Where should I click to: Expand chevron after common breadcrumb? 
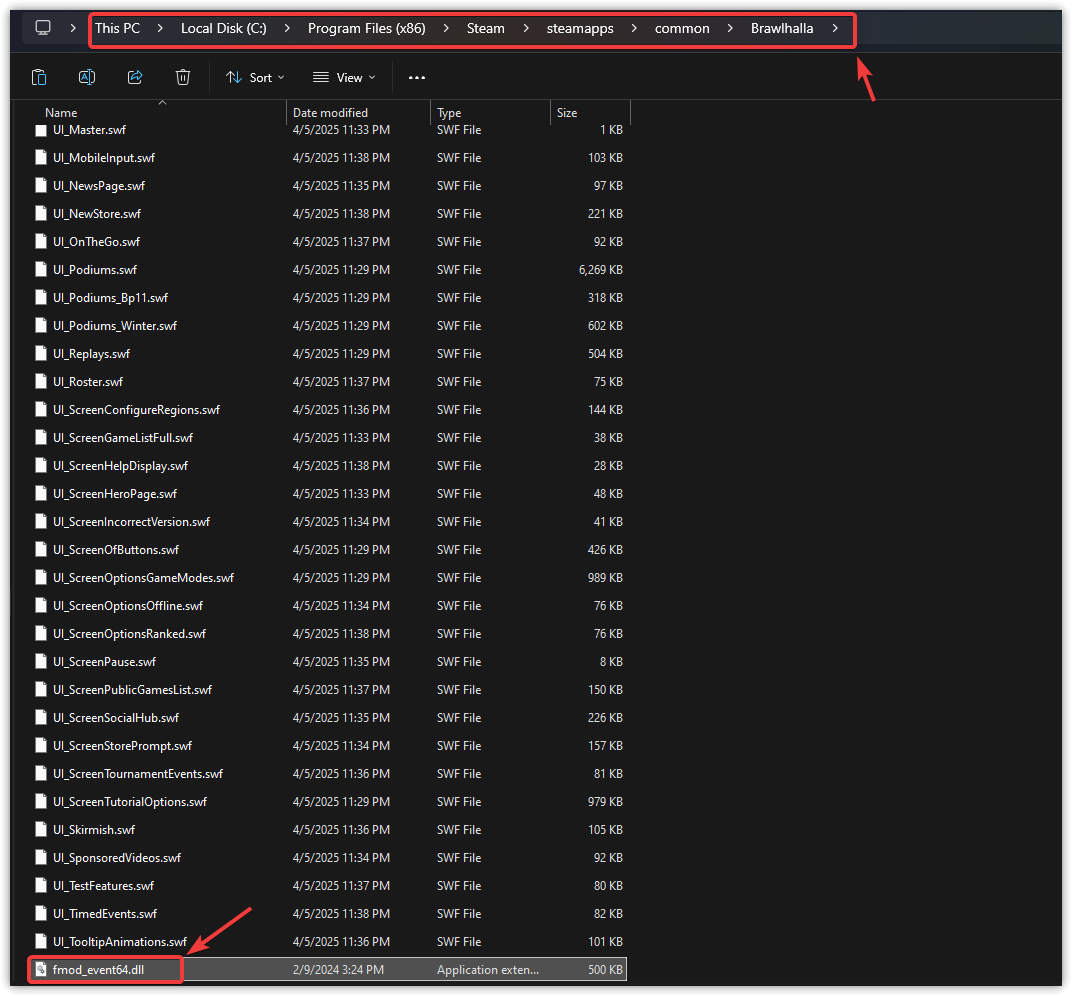tap(730, 28)
